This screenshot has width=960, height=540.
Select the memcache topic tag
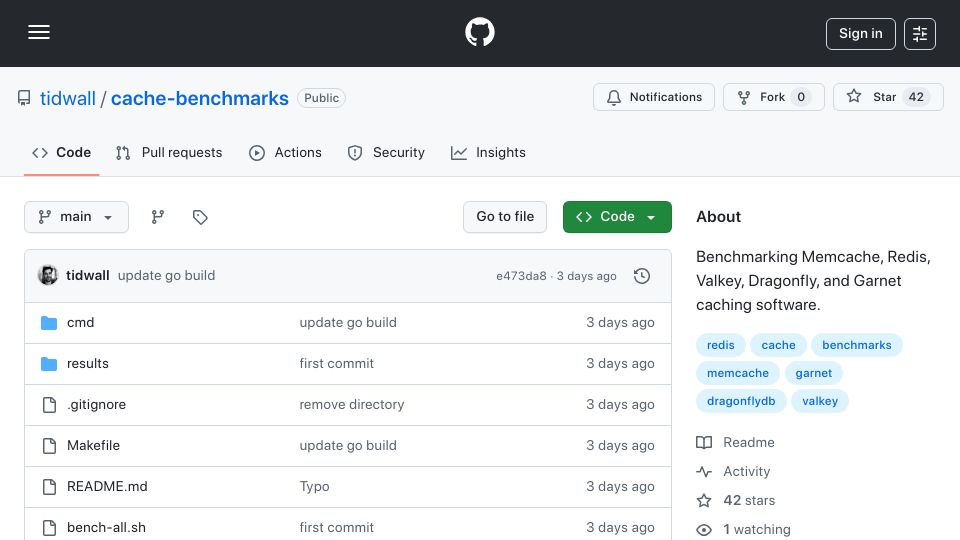click(737, 373)
